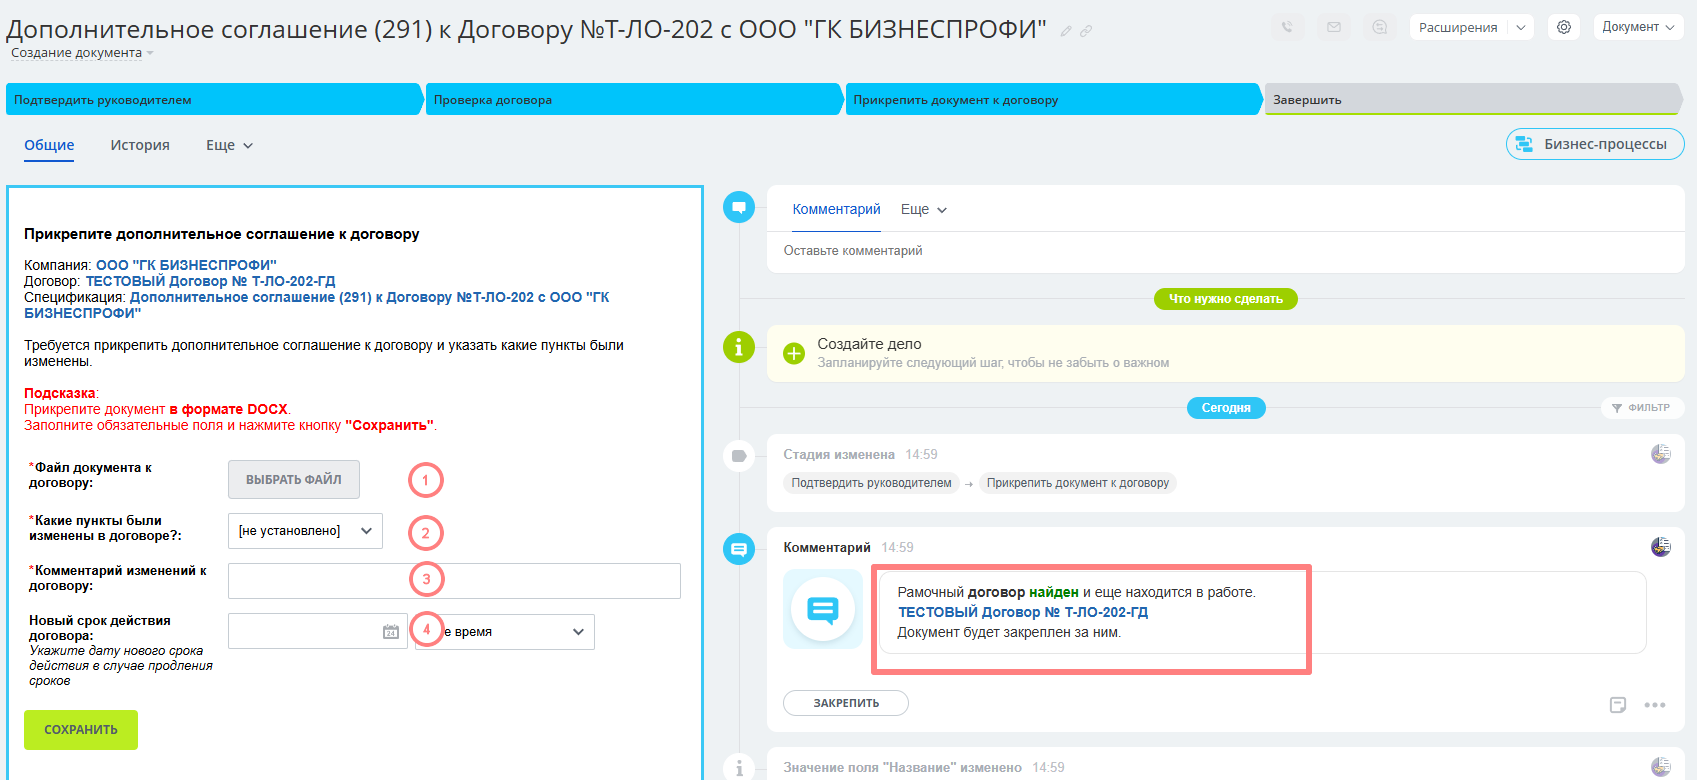Click the calendar icon in date field
Viewport: 1697px width, 780px height.
tap(391, 632)
